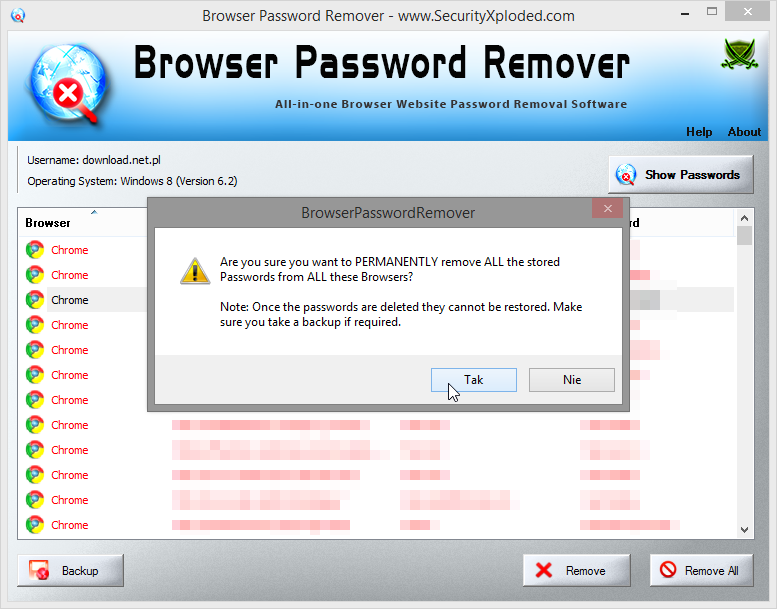Click app icon in title bar
The image size is (777, 609).
click(x=18, y=15)
